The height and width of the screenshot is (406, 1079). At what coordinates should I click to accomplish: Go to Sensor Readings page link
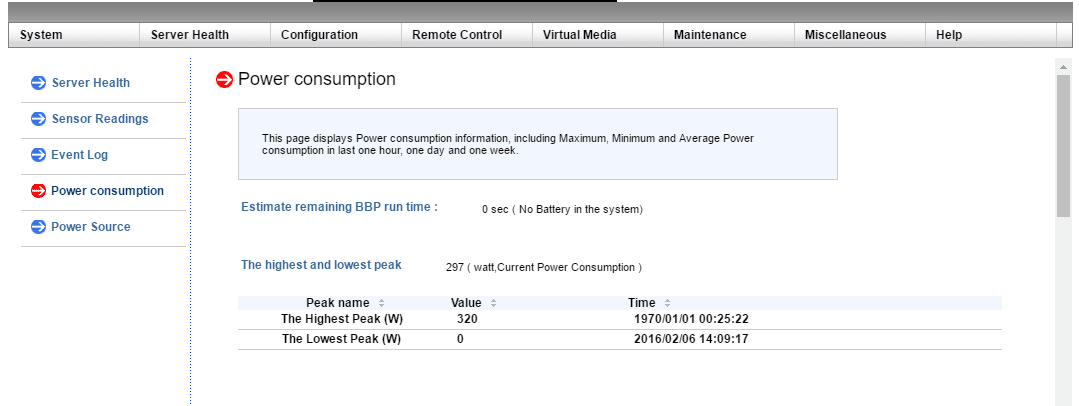tap(99, 119)
